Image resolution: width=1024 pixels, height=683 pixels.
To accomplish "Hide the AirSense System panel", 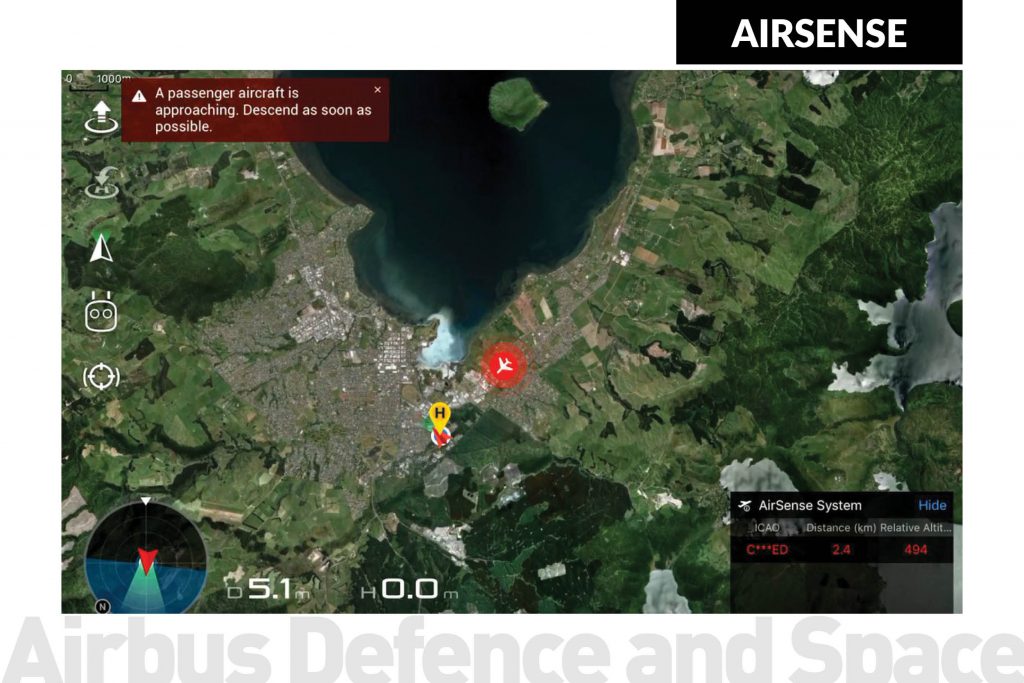I will pyautogui.click(x=932, y=505).
